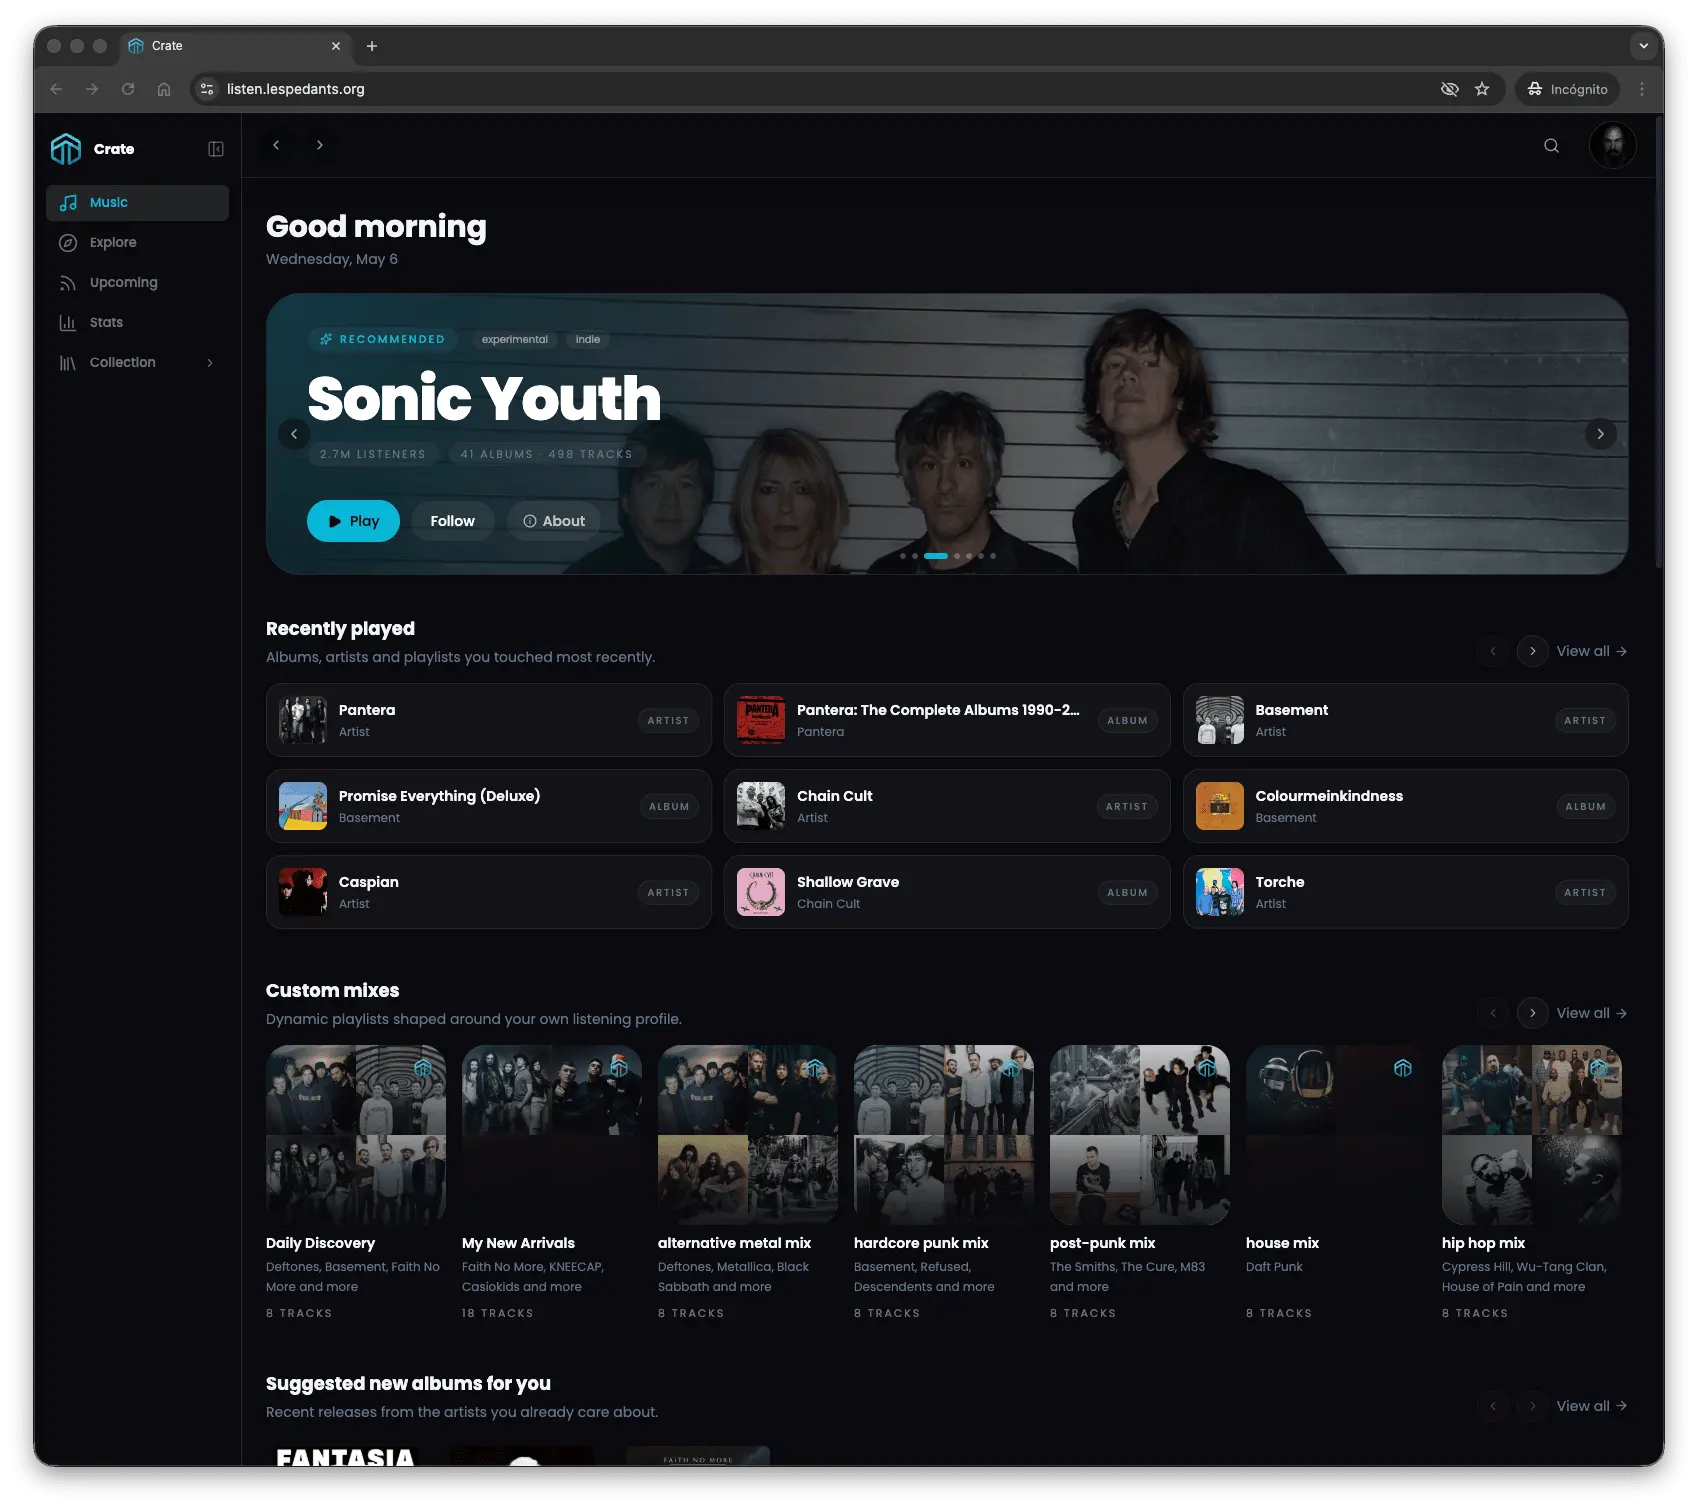Viewport: 1698px width, 1508px height.
Task: View all recently played items
Action: [x=1591, y=651]
